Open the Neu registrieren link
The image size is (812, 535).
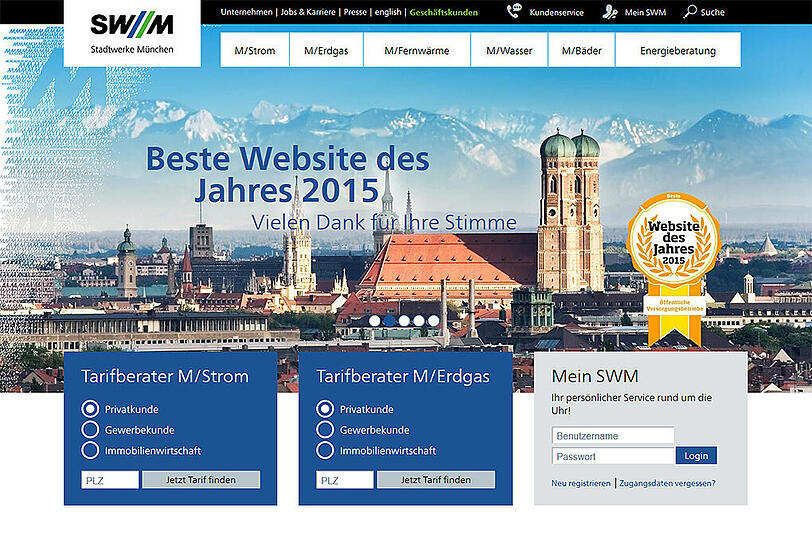[x=581, y=483]
